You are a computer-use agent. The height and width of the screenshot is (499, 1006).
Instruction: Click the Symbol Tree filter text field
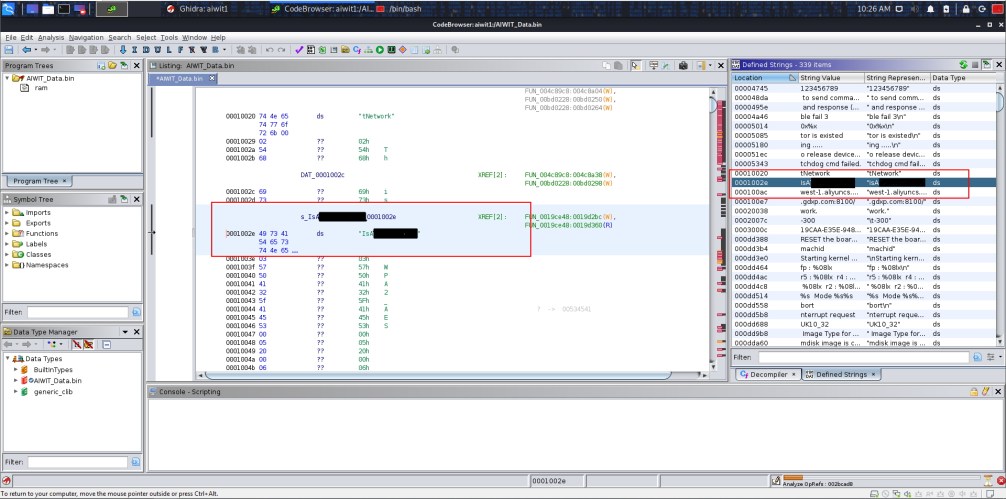tap(76, 312)
